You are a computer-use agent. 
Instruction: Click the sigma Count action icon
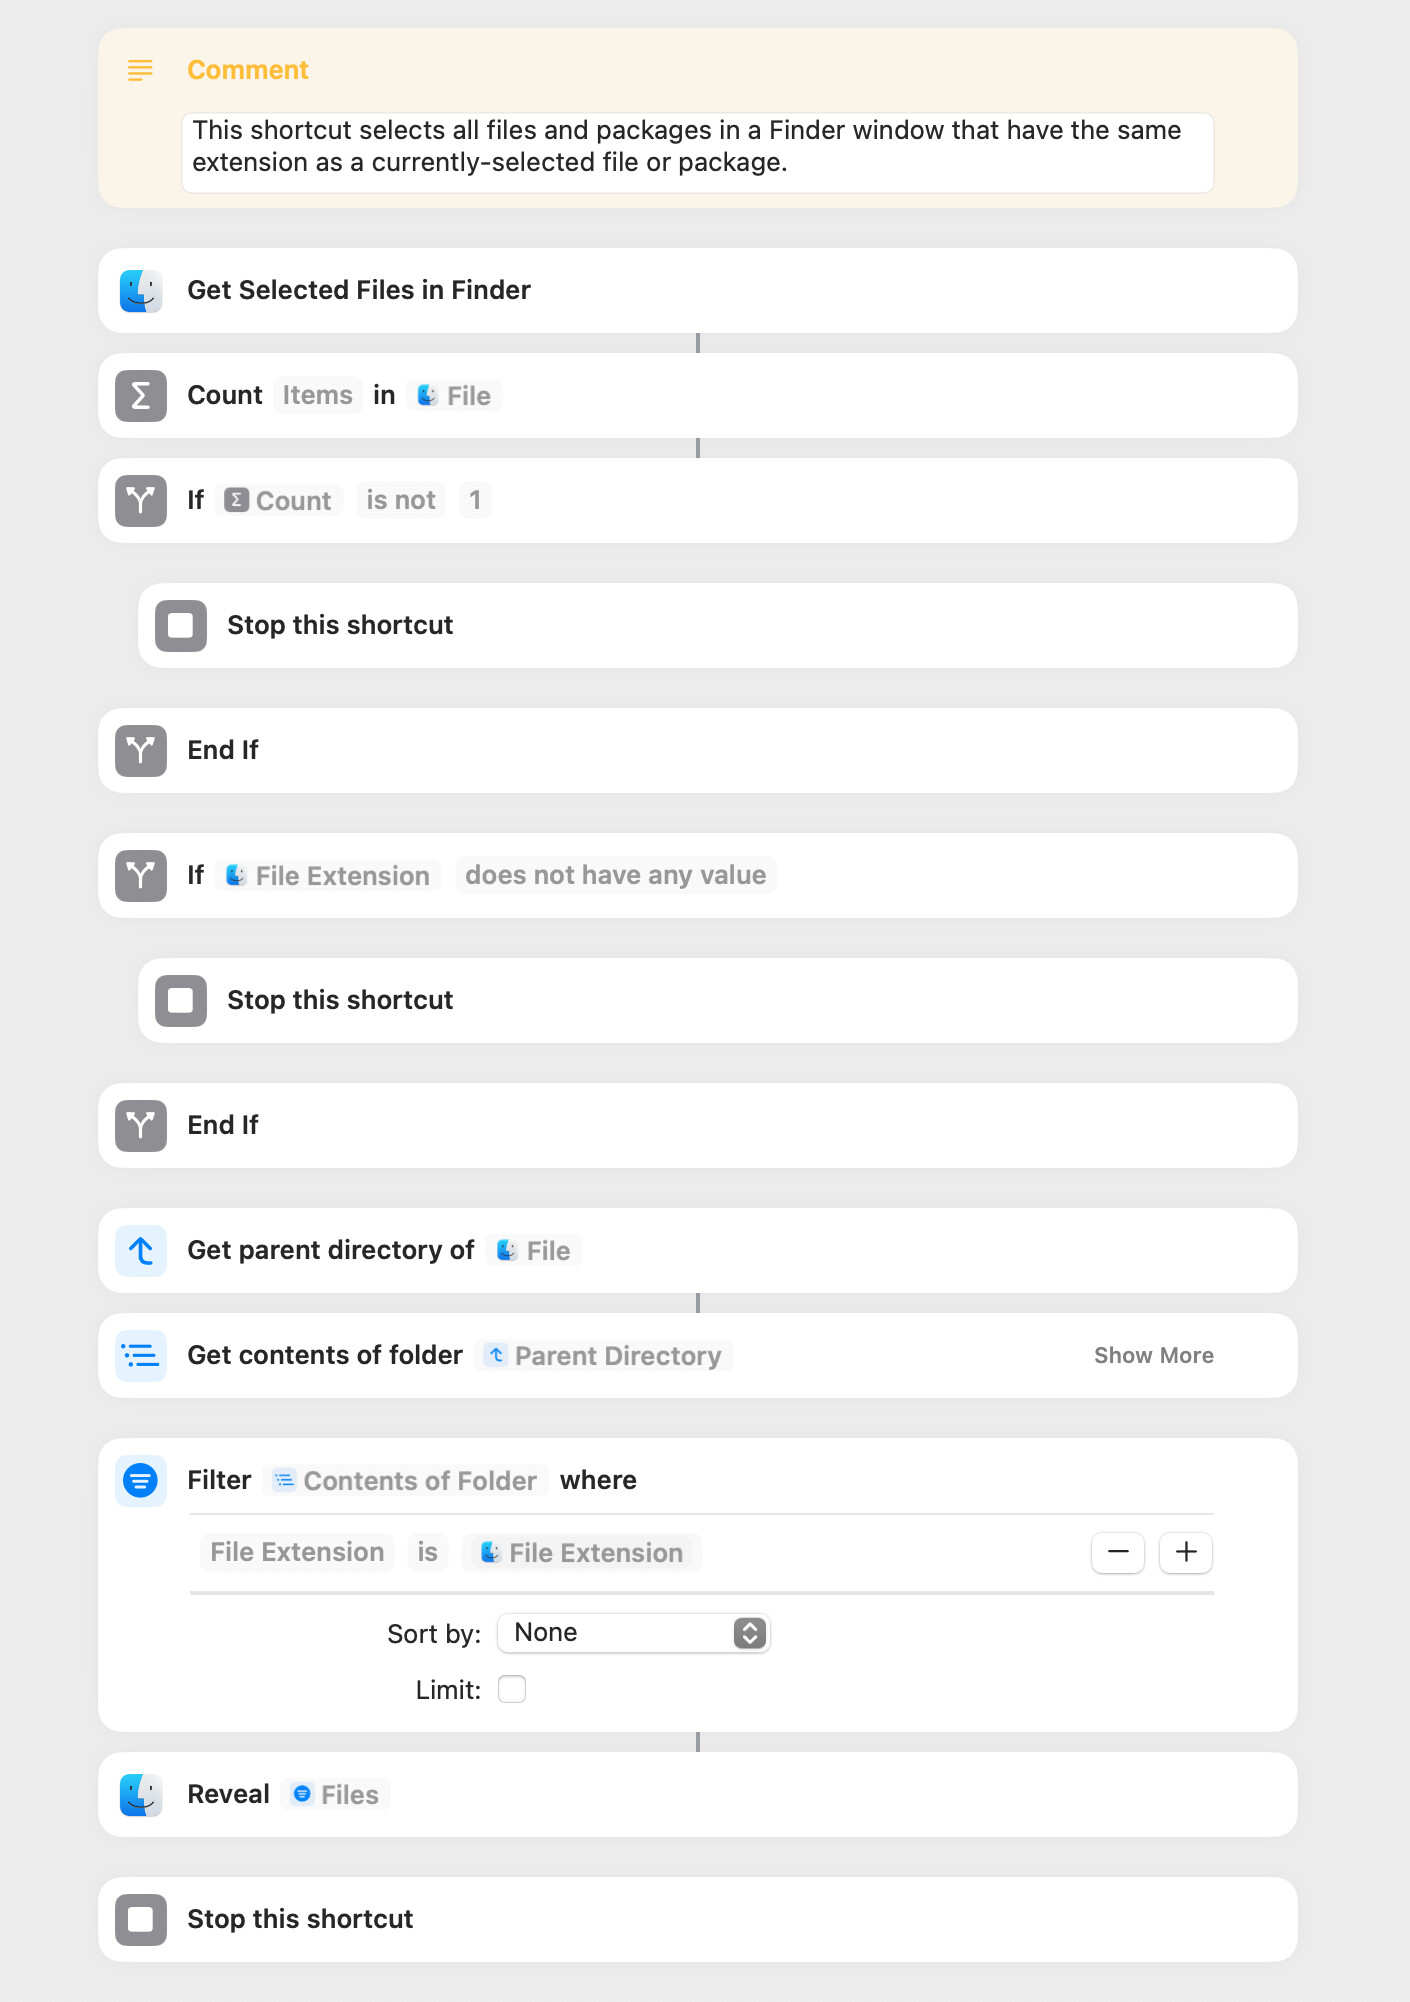(141, 396)
